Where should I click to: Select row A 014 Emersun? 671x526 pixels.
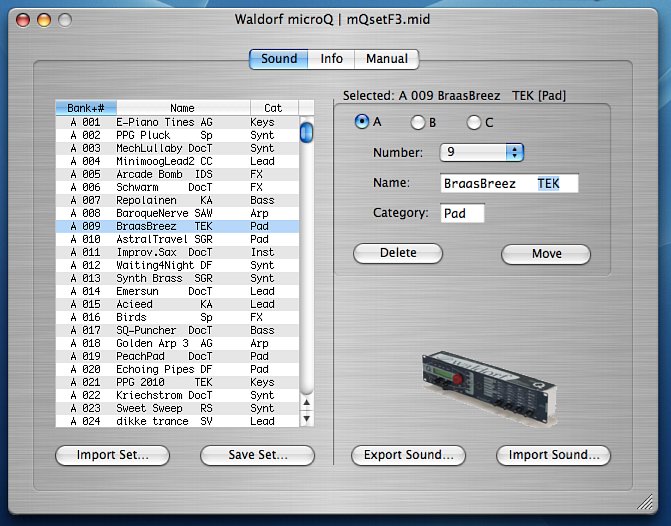tap(177, 291)
